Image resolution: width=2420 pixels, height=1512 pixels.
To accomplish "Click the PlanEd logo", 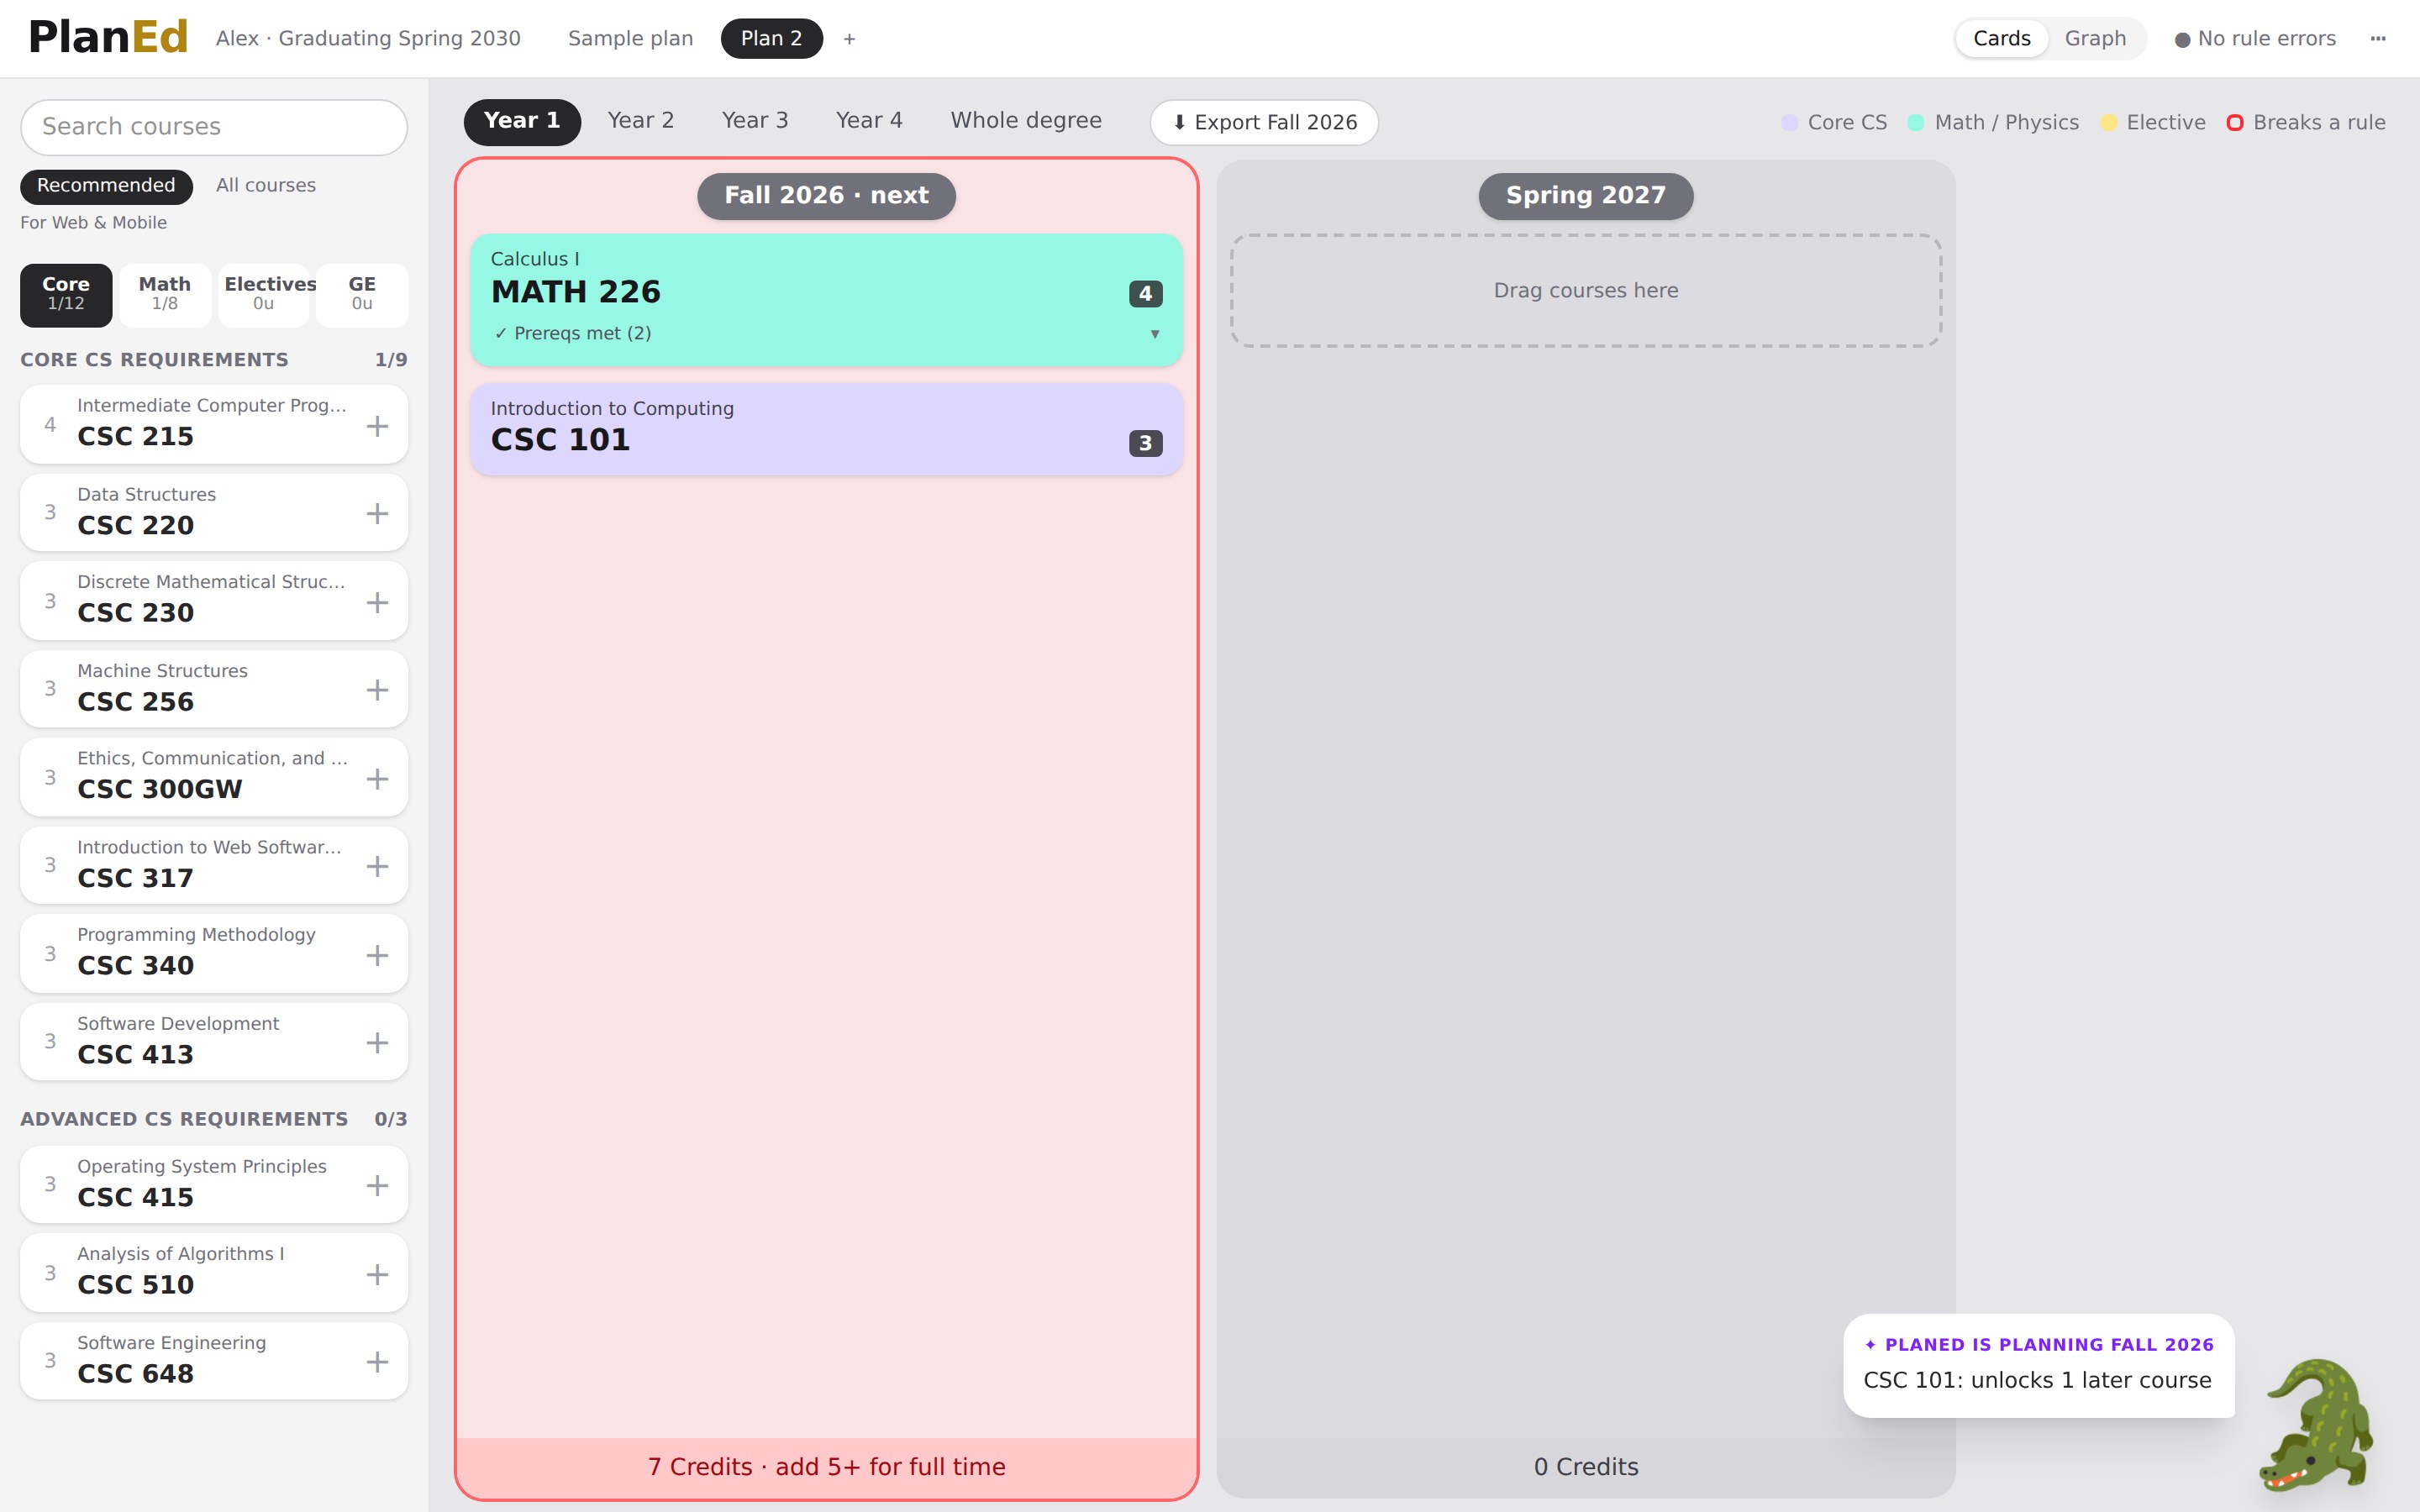I will pos(108,37).
